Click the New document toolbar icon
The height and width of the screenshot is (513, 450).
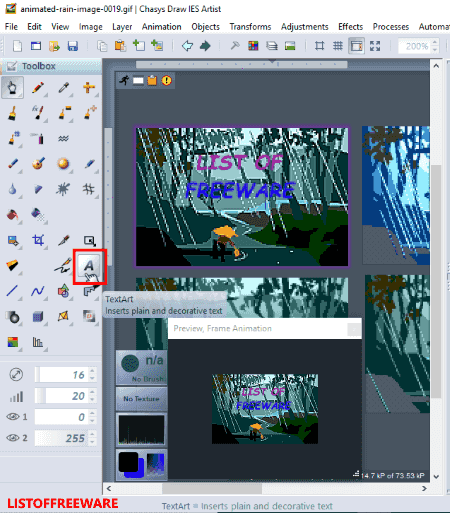(17, 46)
